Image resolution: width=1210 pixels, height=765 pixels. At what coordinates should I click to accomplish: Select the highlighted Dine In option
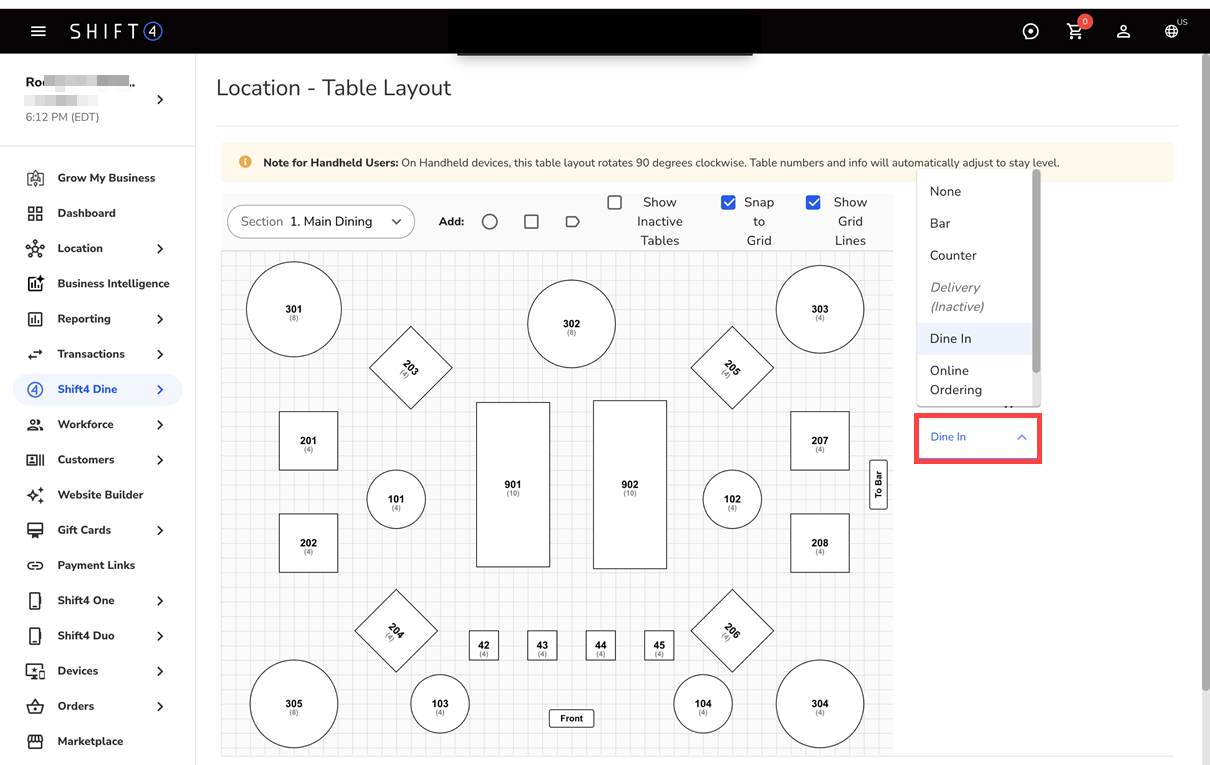tap(974, 338)
